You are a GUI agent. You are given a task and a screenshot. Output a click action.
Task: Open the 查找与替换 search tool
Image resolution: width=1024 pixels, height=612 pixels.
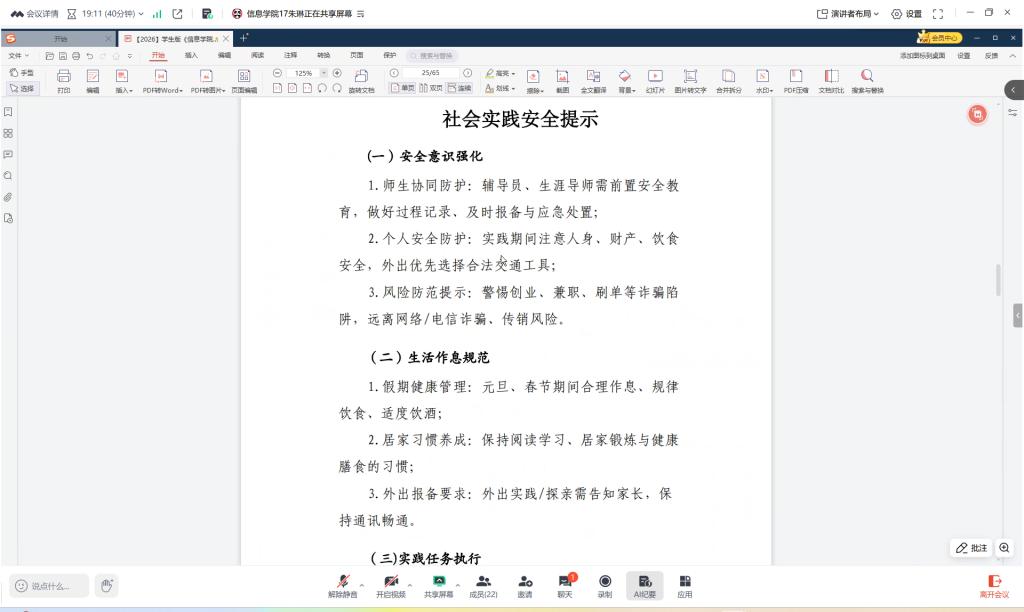(867, 80)
